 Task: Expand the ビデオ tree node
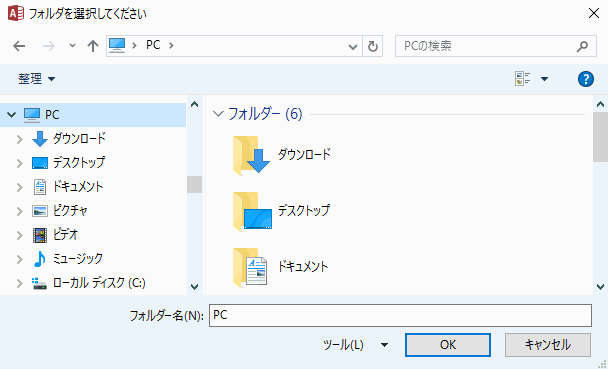coord(19,235)
